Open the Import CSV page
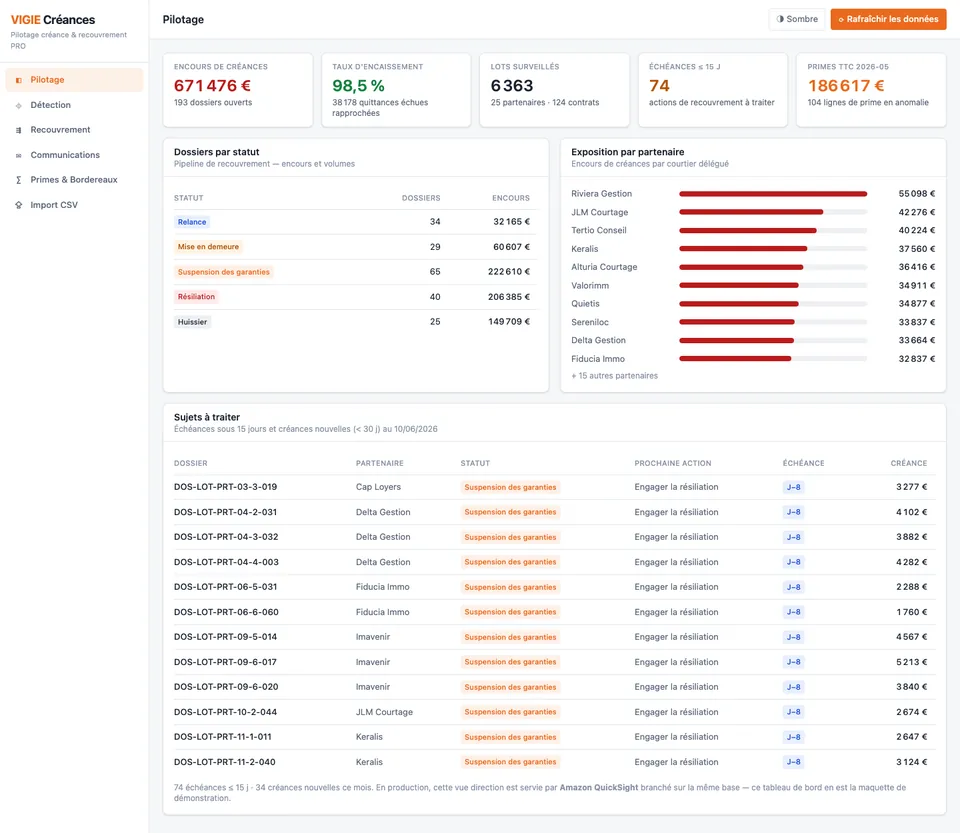Image resolution: width=960 pixels, height=833 pixels. [74, 205]
